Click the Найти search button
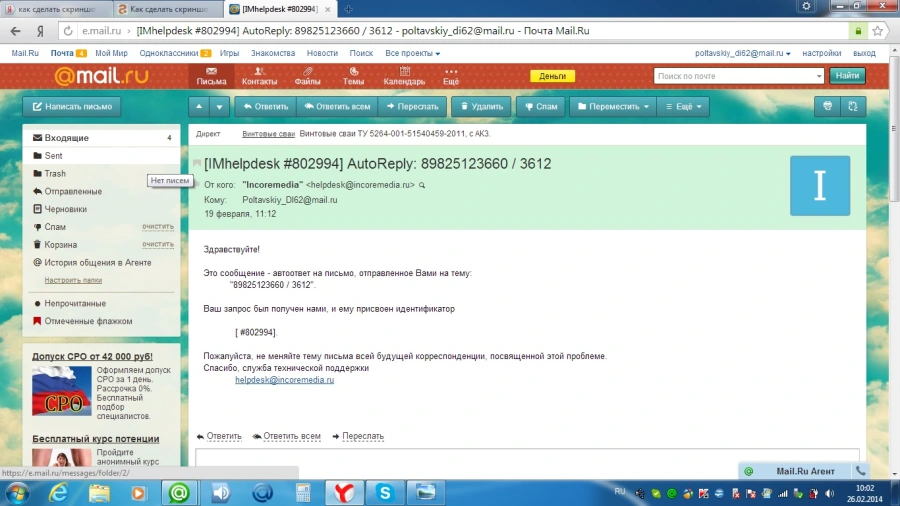The height and width of the screenshot is (506, 900). [x=847, y=76]
